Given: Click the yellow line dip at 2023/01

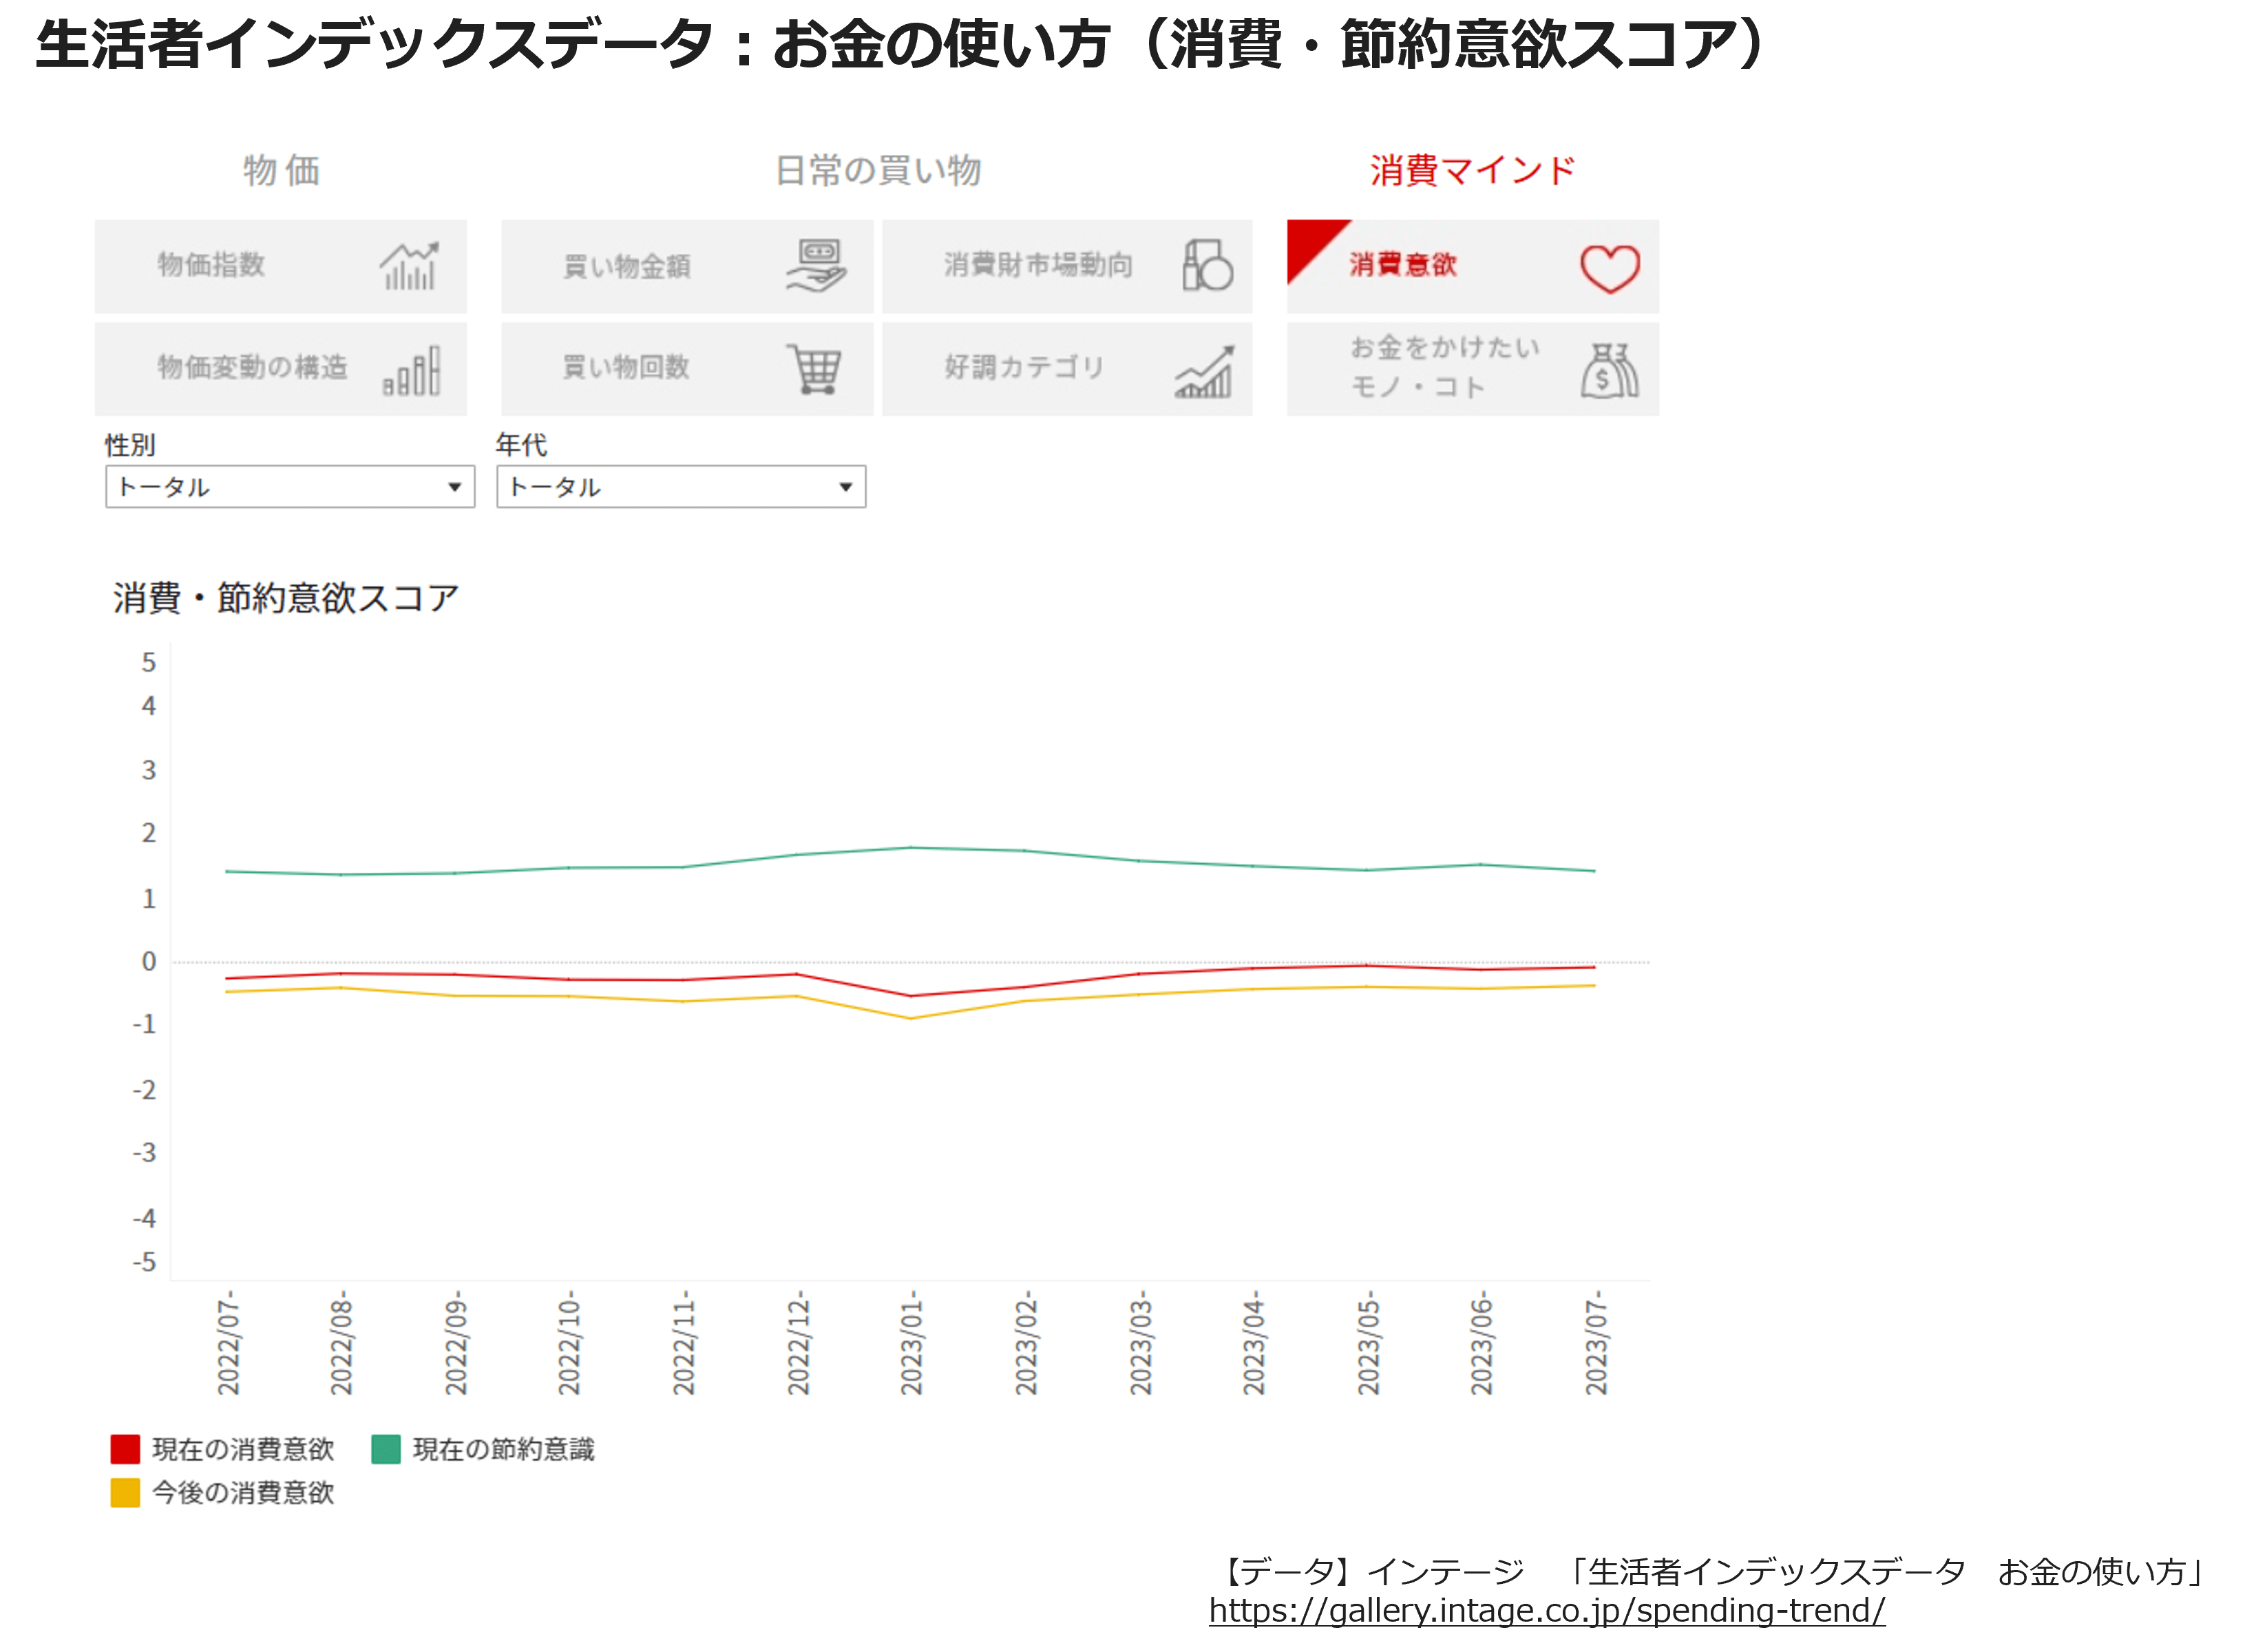Looking at the screenshot, I should click(x=911, y=1018).
